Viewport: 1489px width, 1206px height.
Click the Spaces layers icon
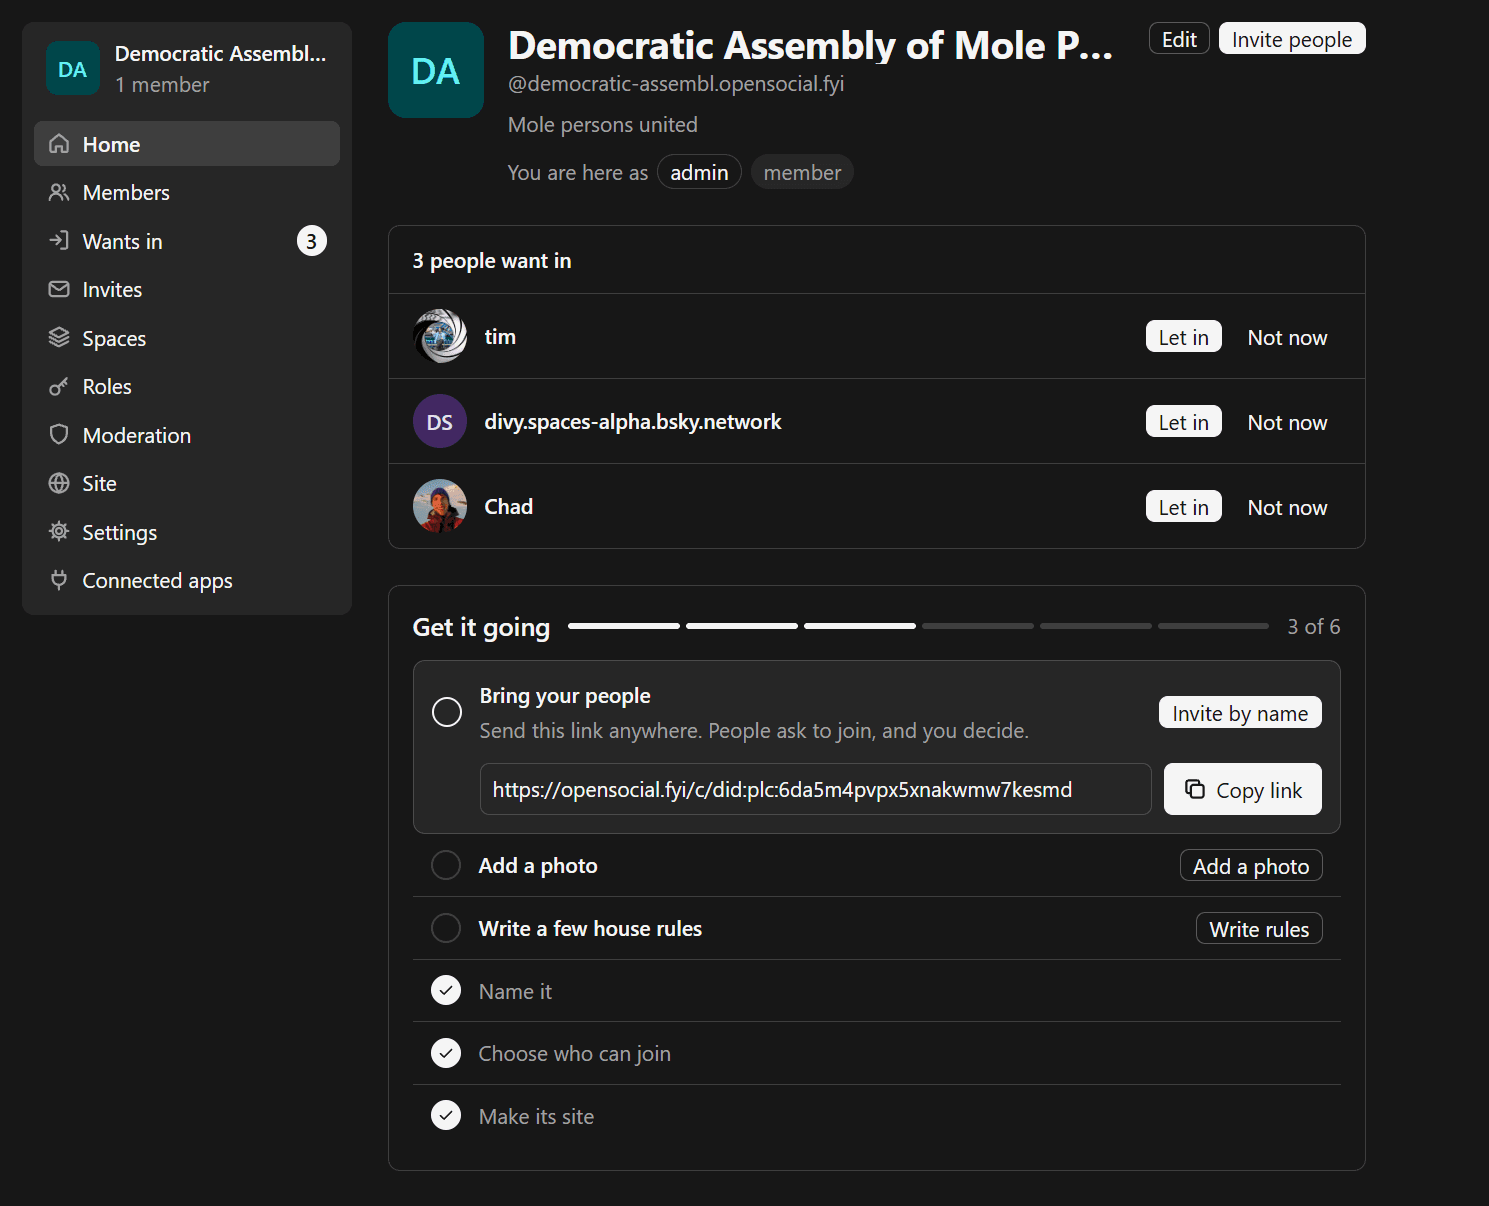point(59,338)
